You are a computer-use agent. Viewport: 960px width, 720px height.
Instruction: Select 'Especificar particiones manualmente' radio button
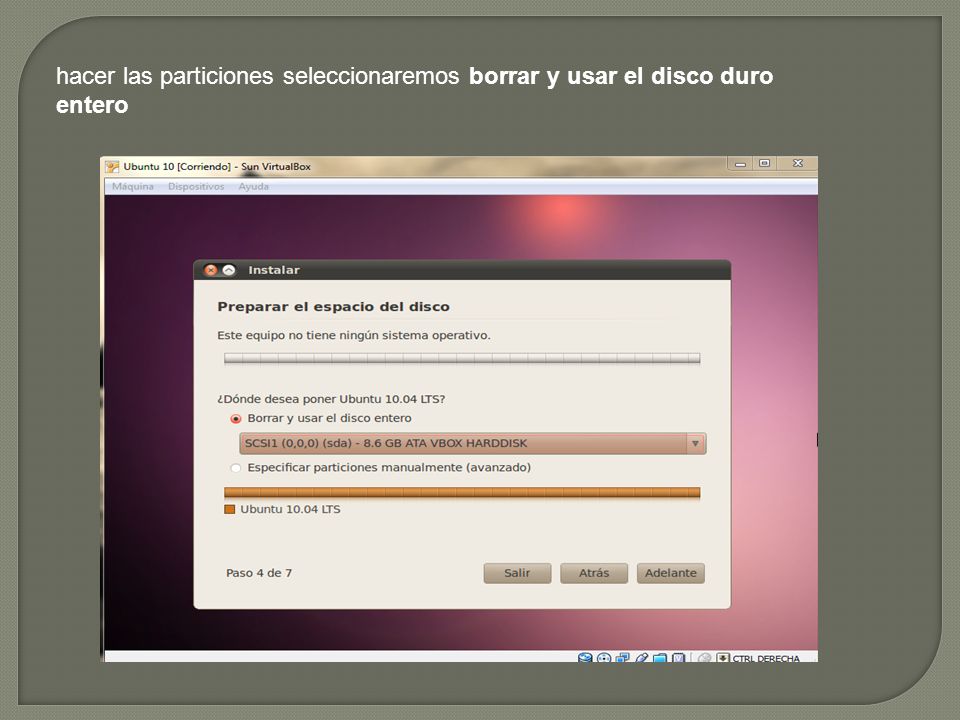pyautogui.click(x=236, y=468)
